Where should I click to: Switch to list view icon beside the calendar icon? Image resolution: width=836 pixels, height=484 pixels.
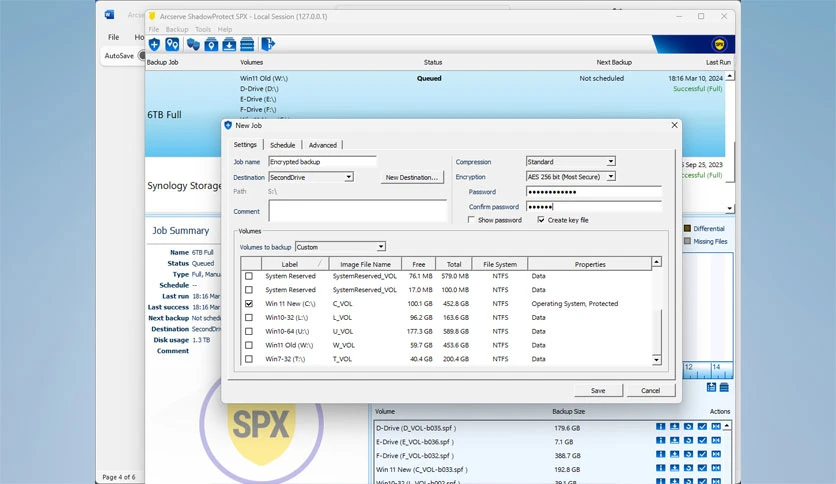(724, 388)
